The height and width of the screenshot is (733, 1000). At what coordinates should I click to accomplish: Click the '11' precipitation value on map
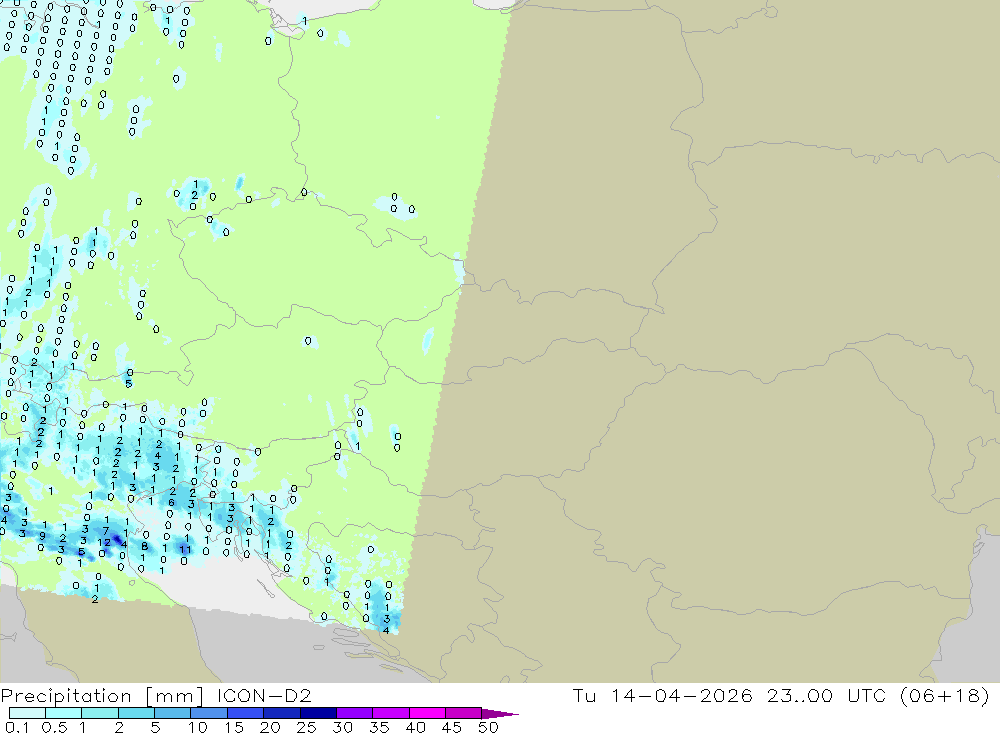coord(185,549)
